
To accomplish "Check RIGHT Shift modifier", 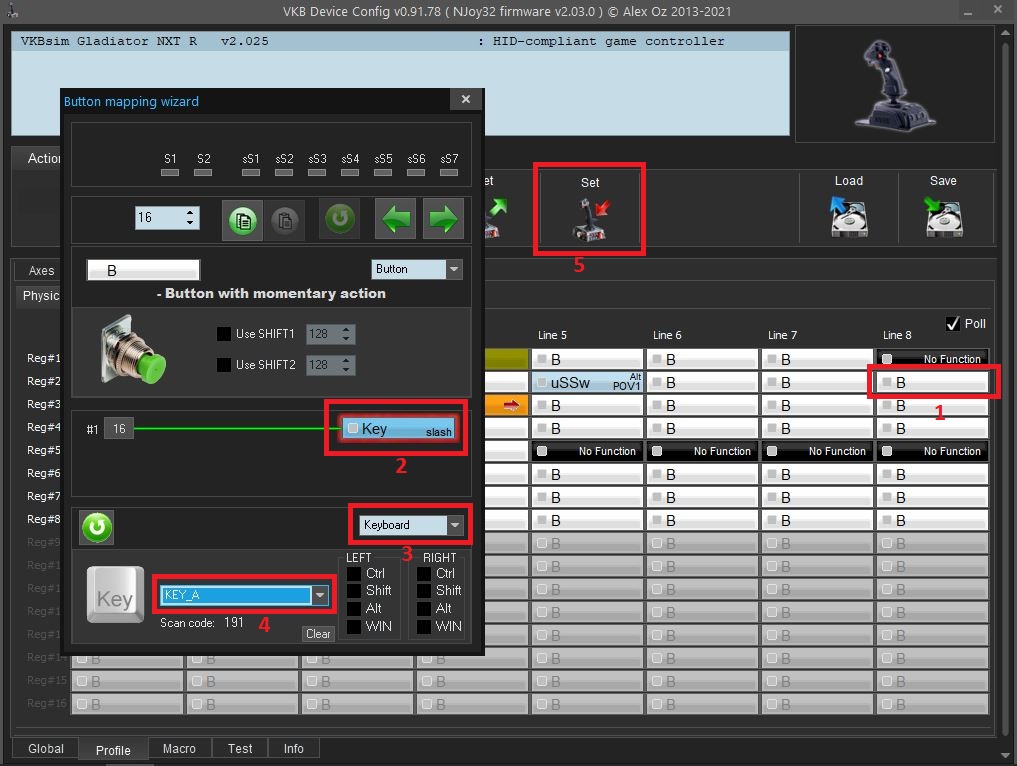I will click(x=424, y=590).
